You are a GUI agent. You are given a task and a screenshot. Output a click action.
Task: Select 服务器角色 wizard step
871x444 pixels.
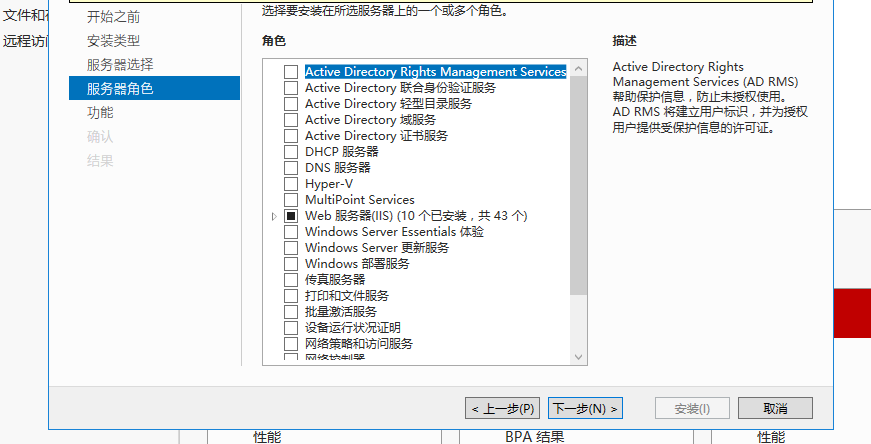[154, 88]
